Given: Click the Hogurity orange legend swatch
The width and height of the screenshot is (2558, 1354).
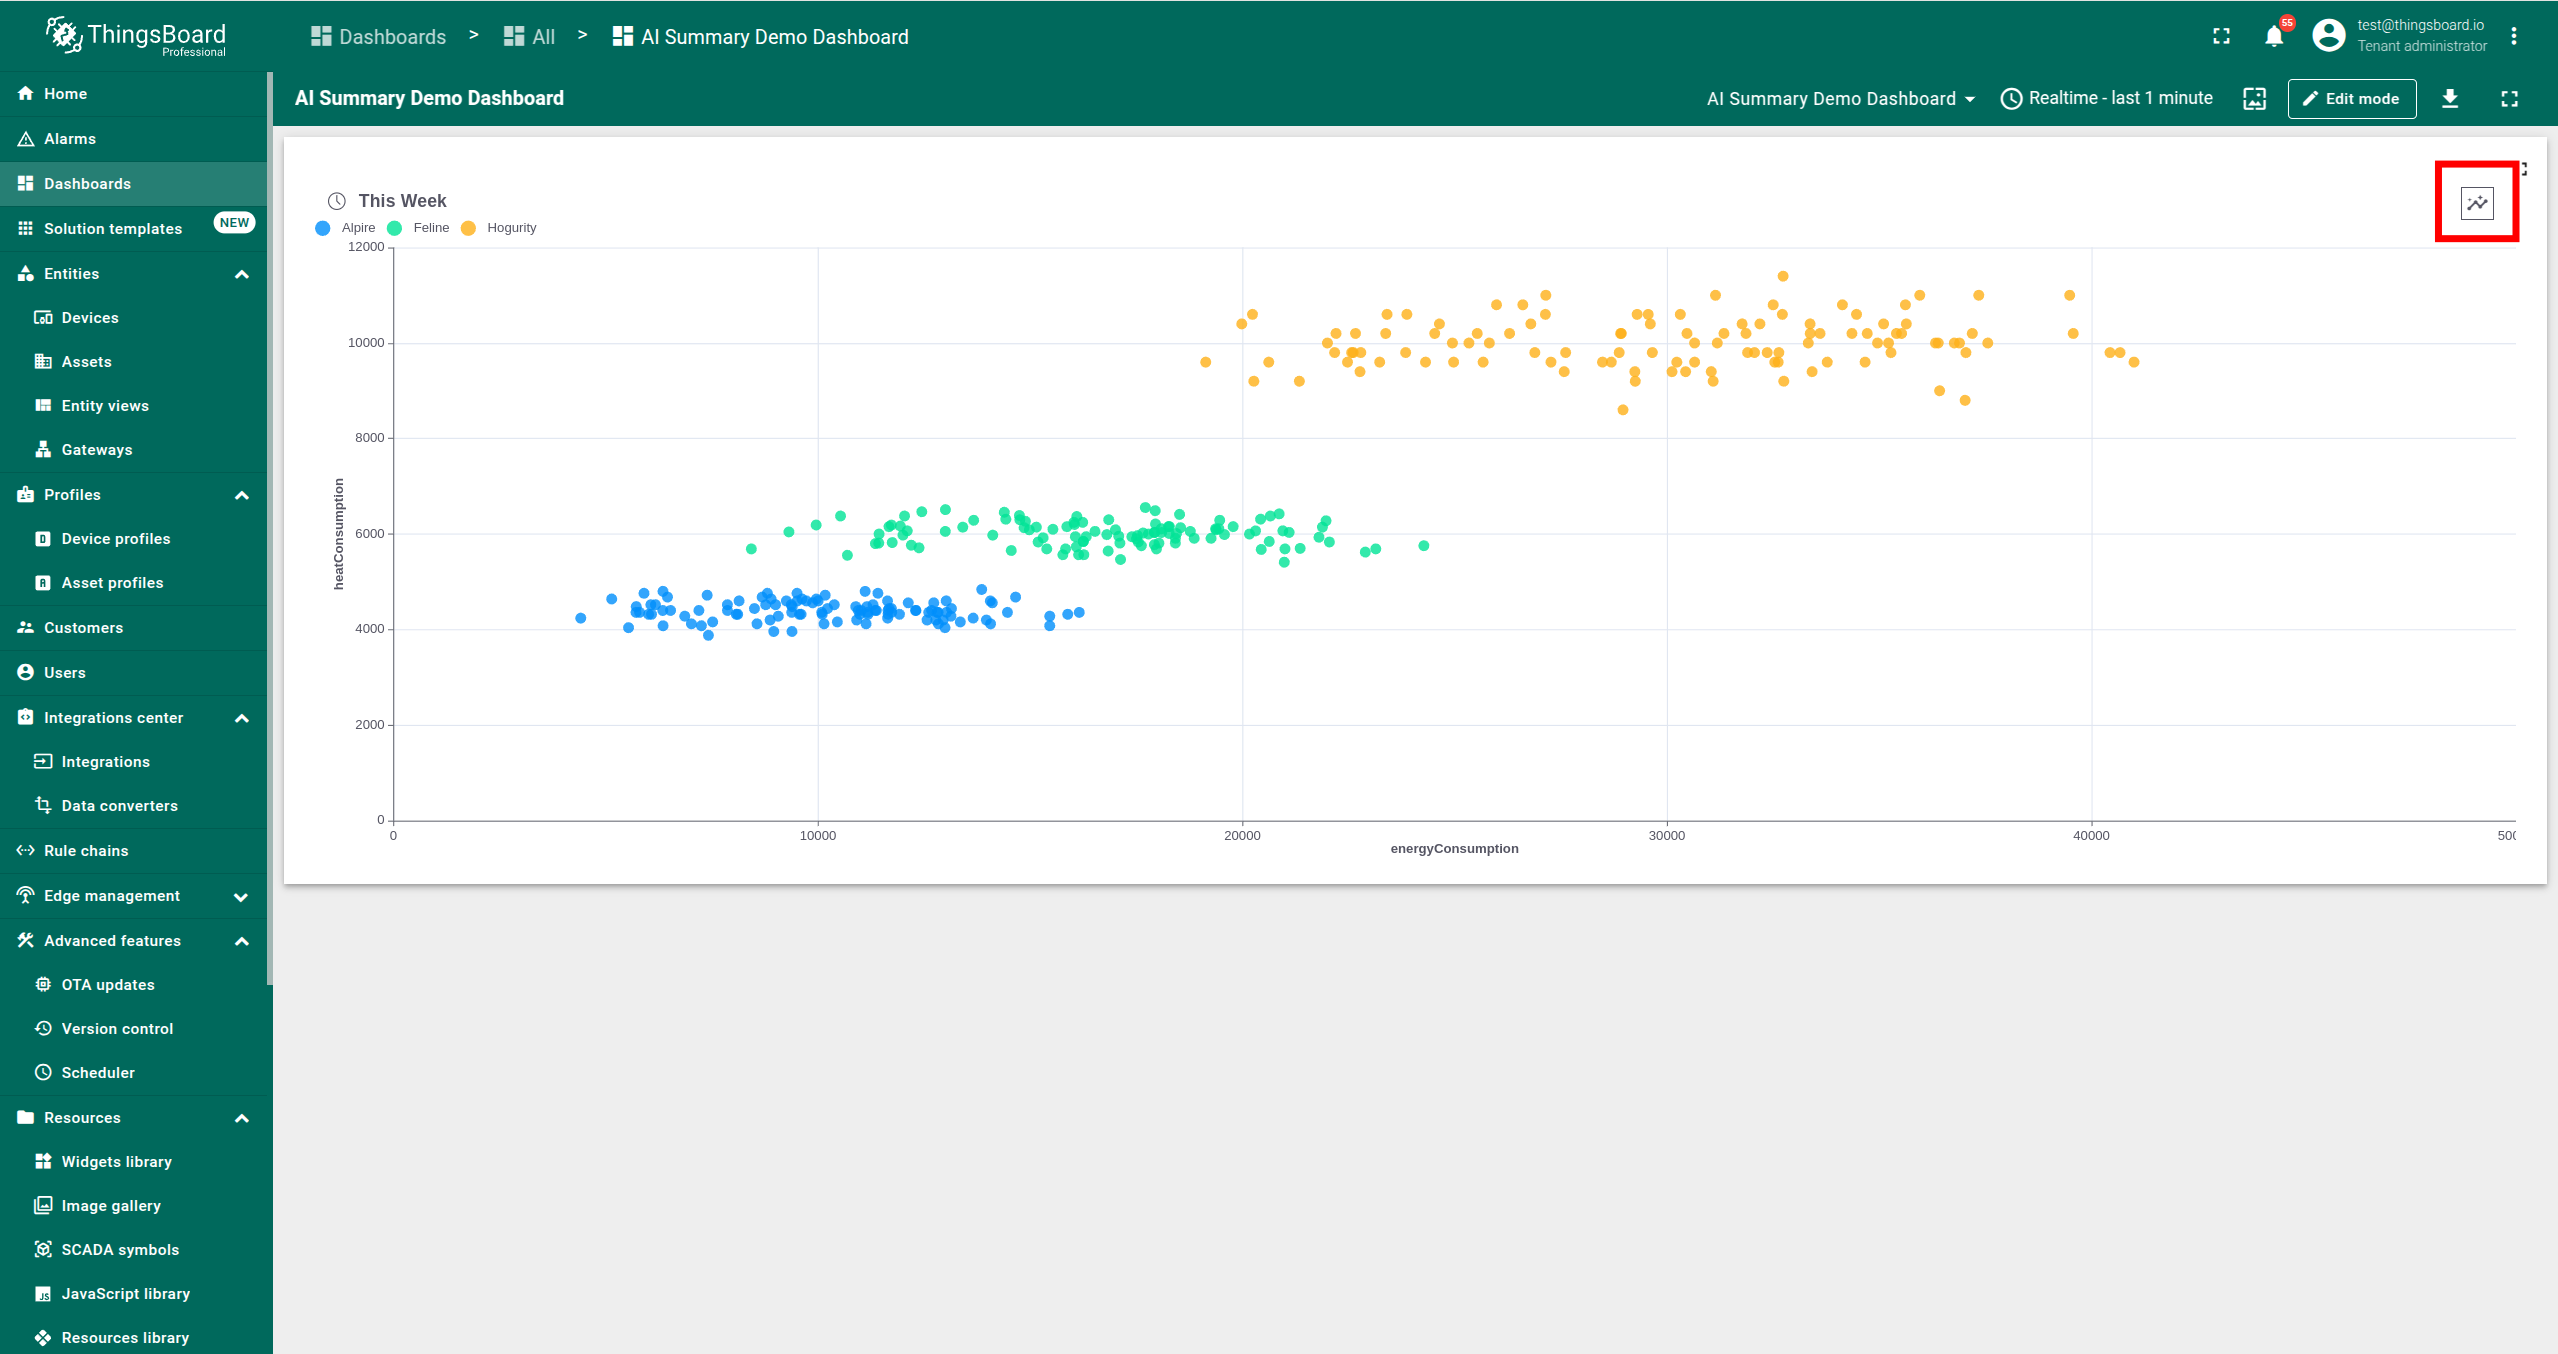Looking at the screenshot, I should [x=468, y=228].
